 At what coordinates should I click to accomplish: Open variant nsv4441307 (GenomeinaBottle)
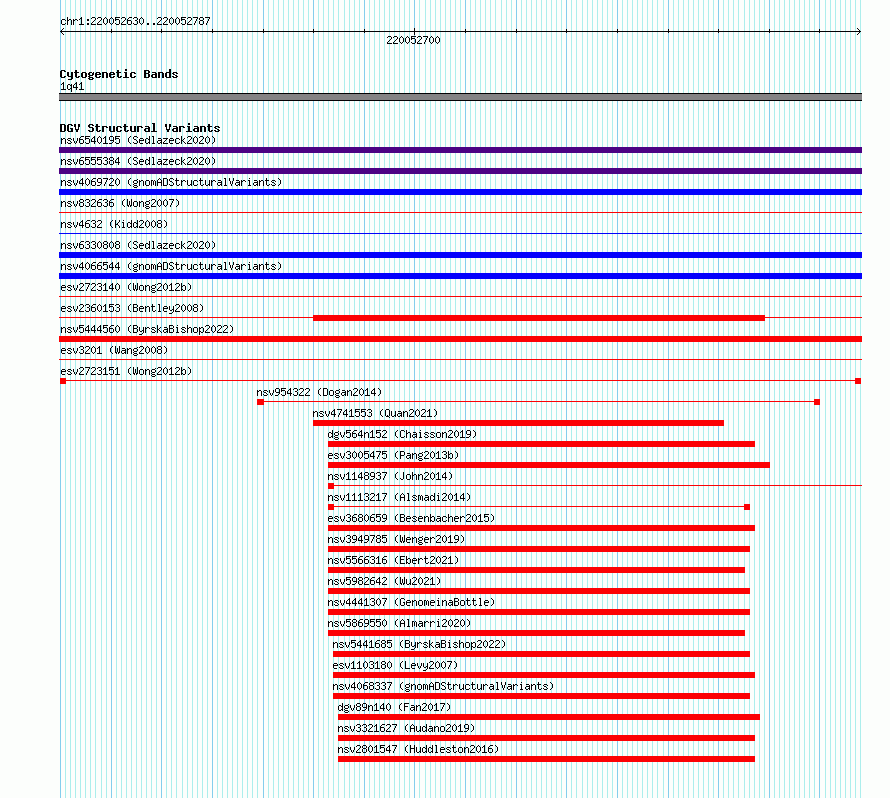point(412,602)
